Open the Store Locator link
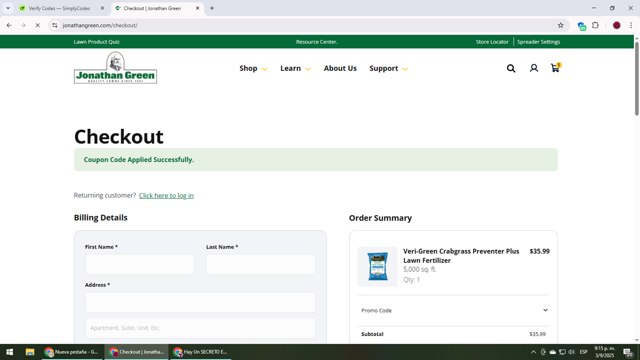 point(492,42)
